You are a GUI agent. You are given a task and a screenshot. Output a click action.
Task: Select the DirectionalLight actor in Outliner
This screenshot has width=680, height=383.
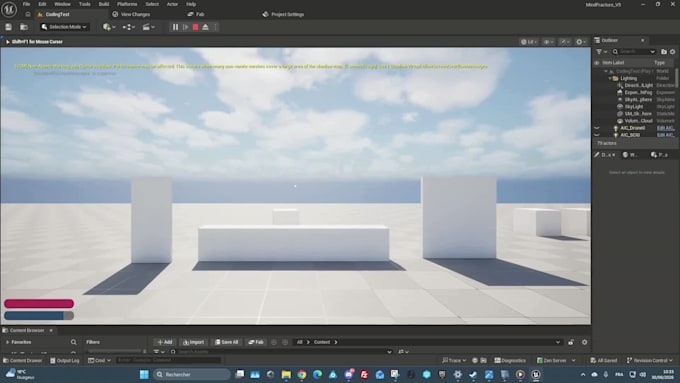(638, 85)
